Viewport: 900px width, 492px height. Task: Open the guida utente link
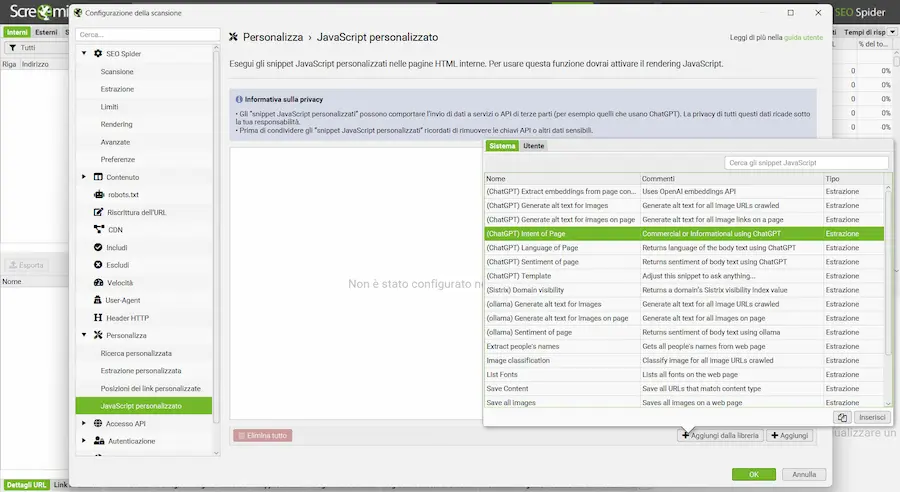[803, 37]
